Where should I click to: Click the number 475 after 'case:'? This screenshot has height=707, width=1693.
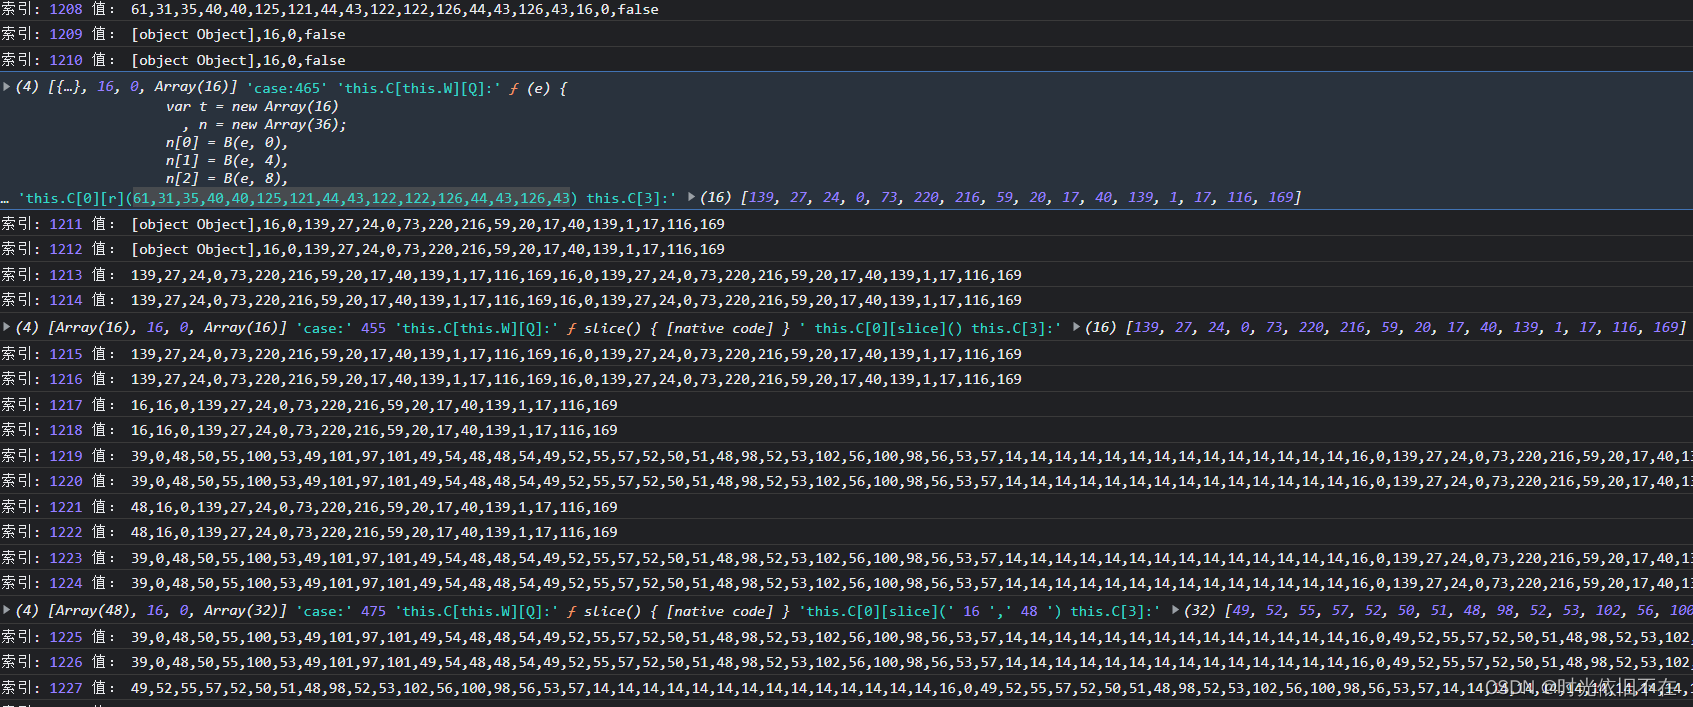click(373, 611)
